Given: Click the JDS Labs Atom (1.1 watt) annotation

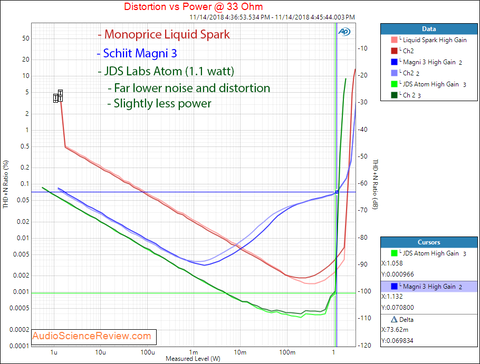Looking at the screenshot, I should (166, 71).
